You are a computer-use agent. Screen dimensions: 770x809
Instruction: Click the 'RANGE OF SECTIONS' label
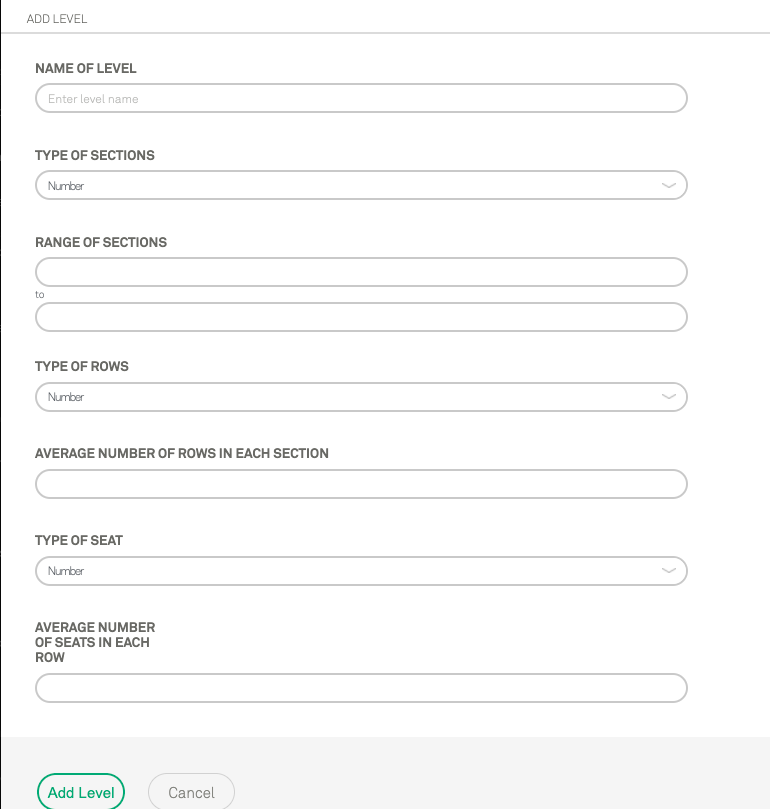point(101,242)
